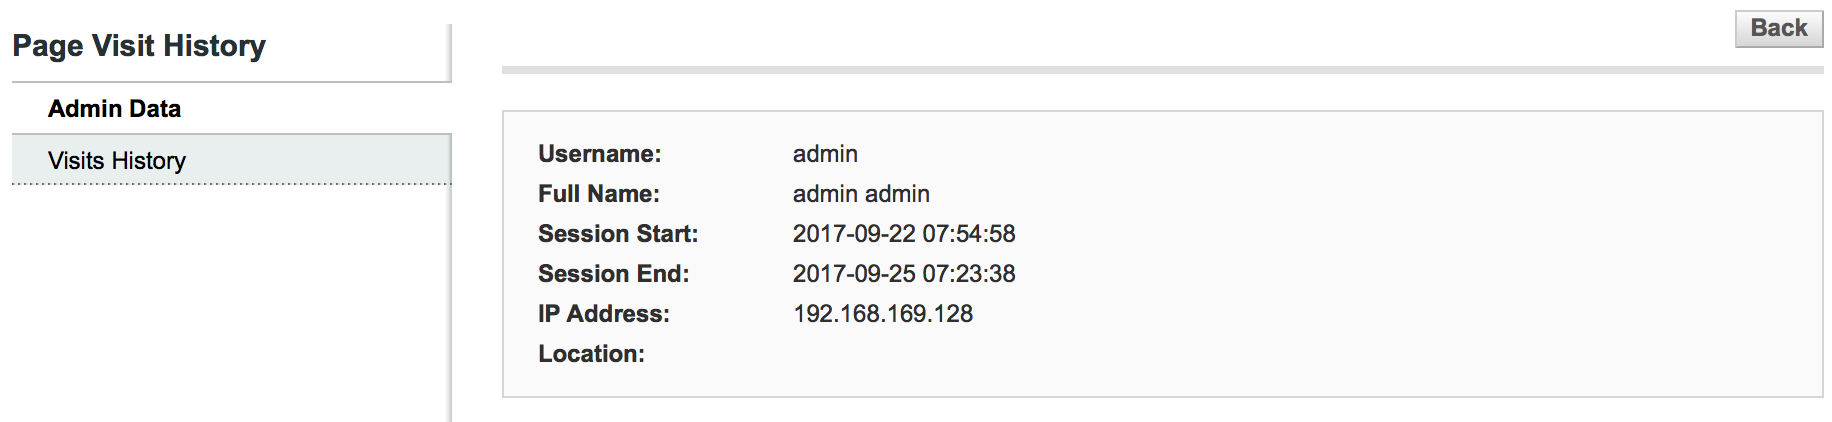The height and width of the screenshot is (422, 1832).
Task: Click blank space below the Visits History tab
Action: pos(230,300)
